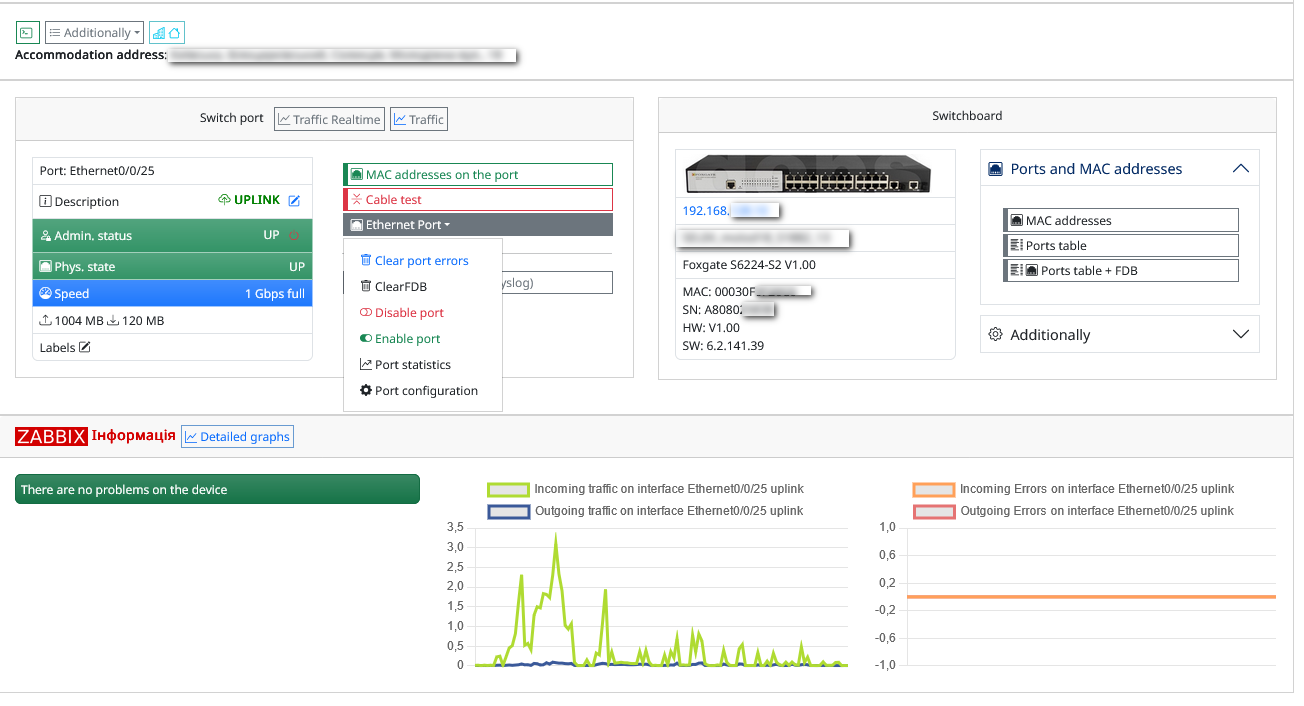The width and height of the screenshot is (1304, 706).
Task: Click the Foxgate switch device image
Action: tap(815, 175)
